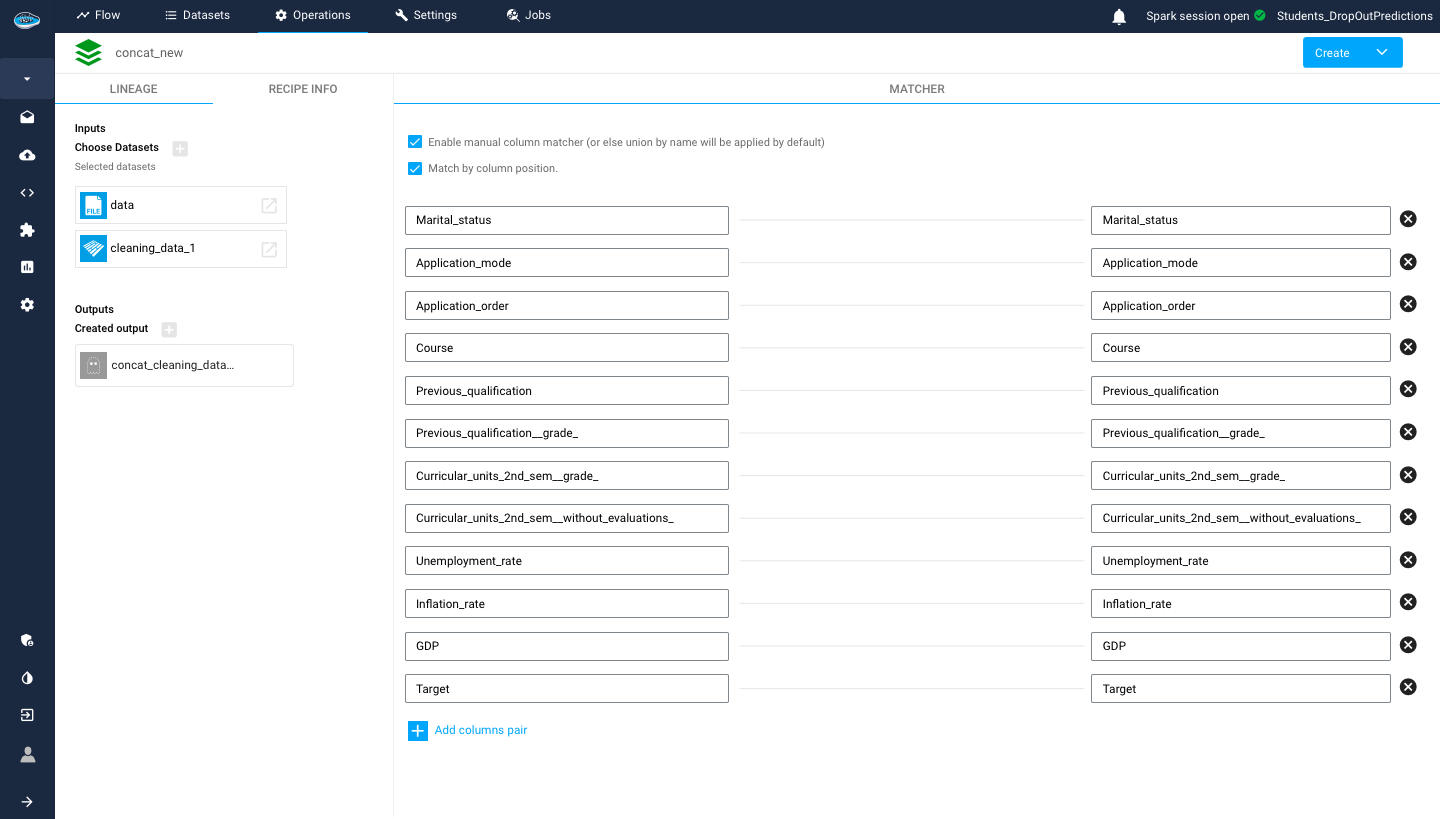Open the settings gear in sidebar
1440x819 pixels.
click(x=27, y=305)
